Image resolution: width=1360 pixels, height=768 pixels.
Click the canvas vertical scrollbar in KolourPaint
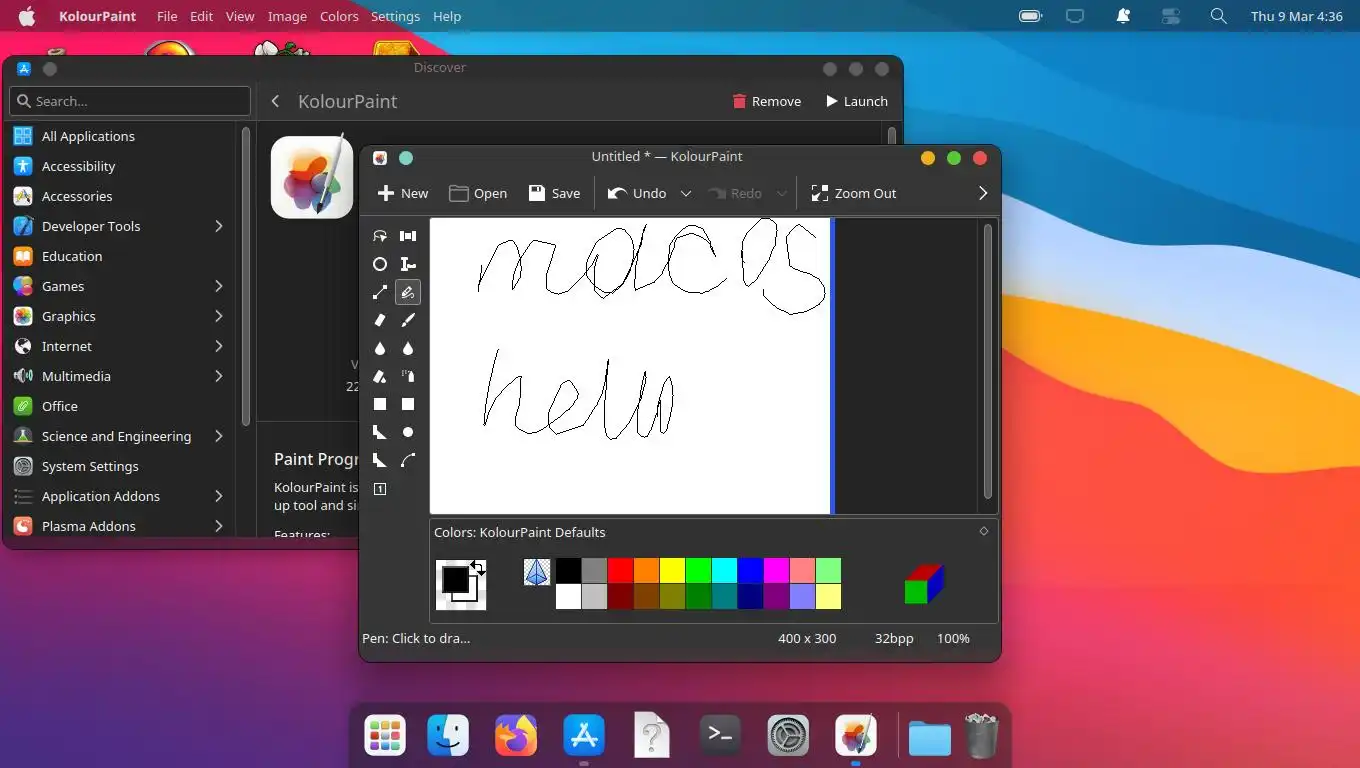click(x=988, y=360)
